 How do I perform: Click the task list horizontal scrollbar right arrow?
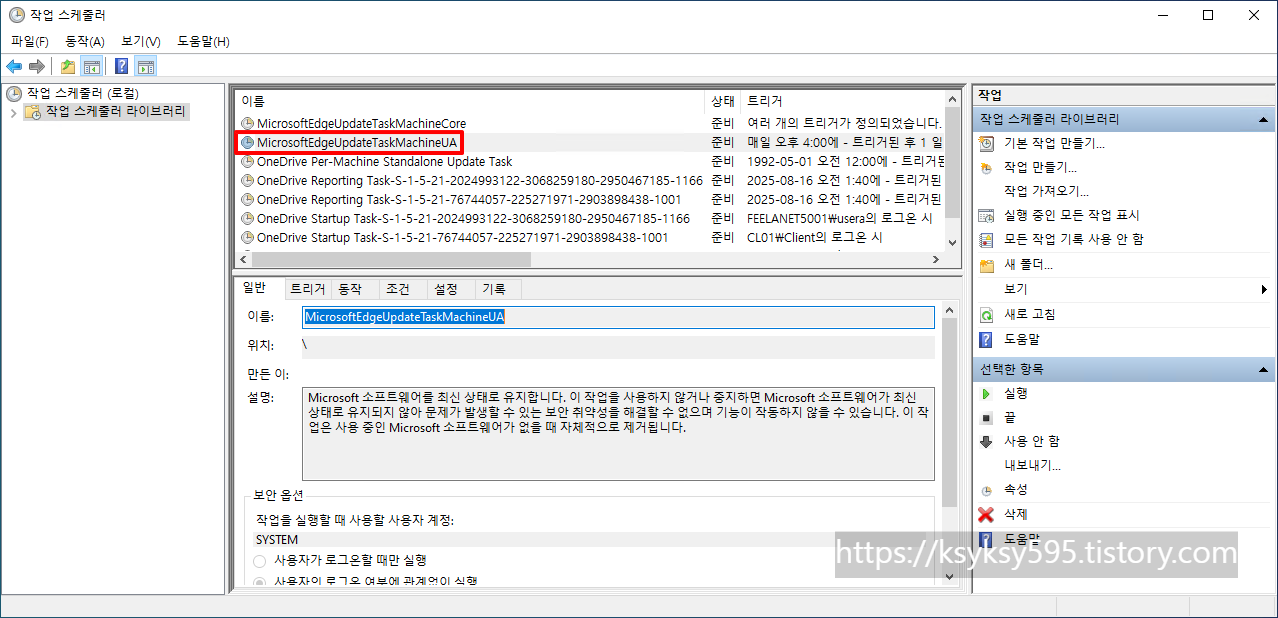pos(936,259)
